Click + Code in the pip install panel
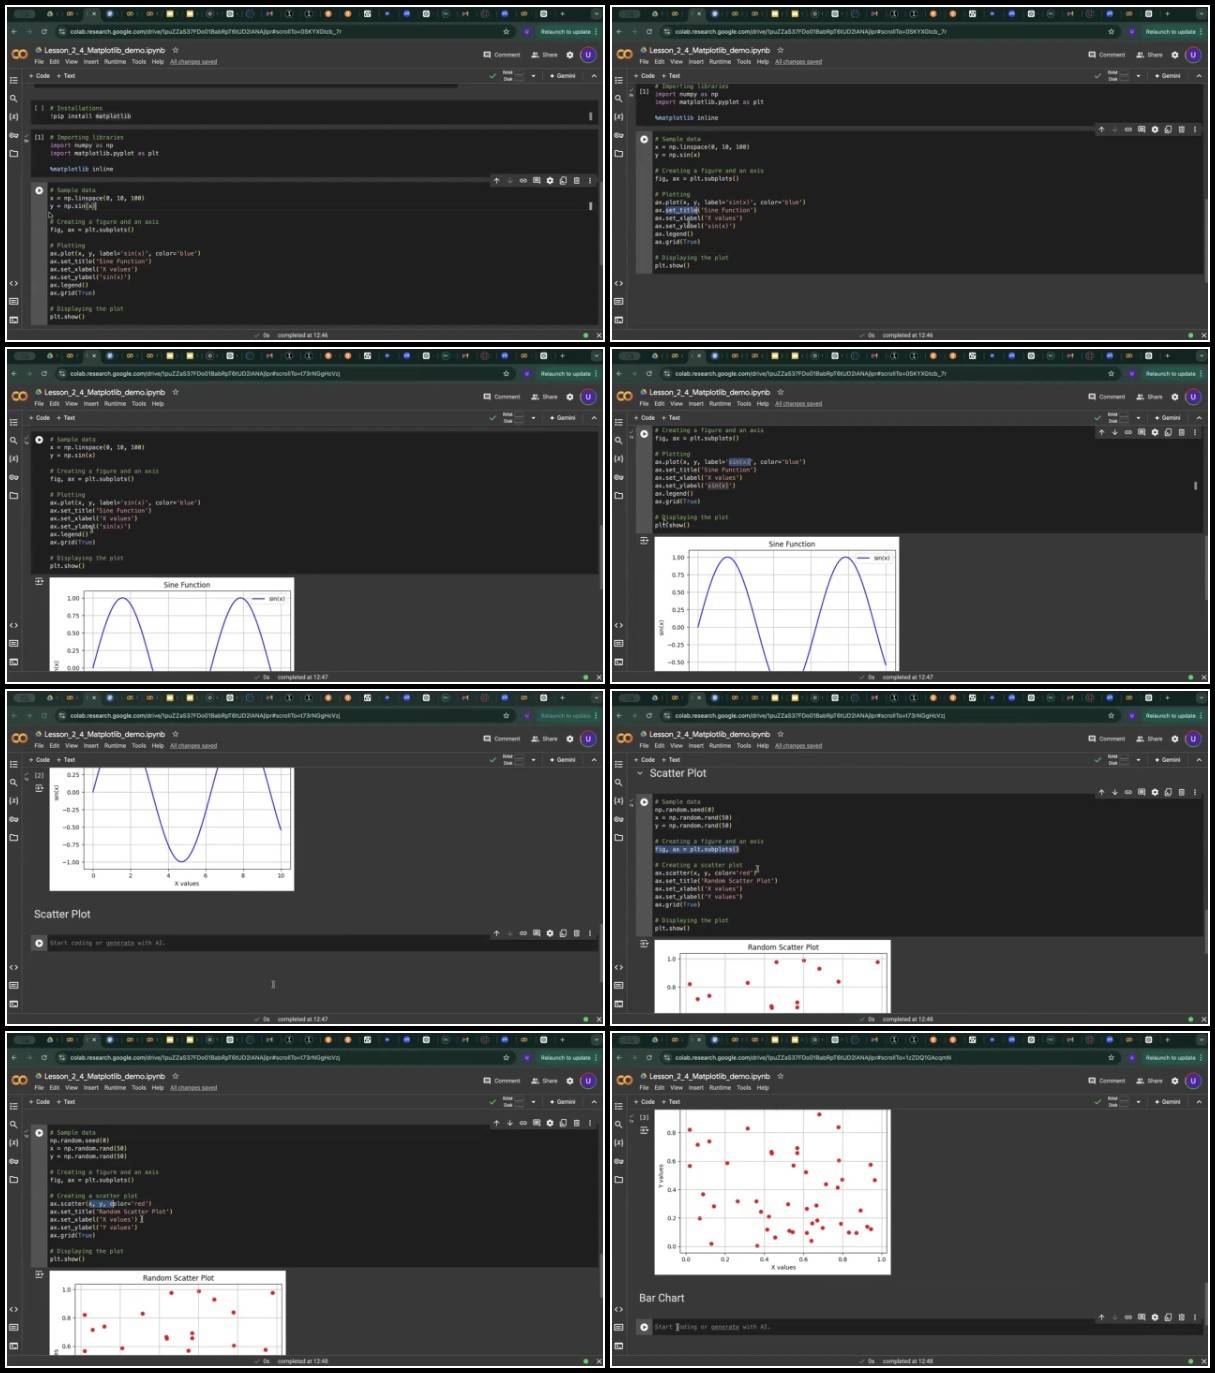The width and height of the screenshot is (1215, 1373). coord(40,76)
